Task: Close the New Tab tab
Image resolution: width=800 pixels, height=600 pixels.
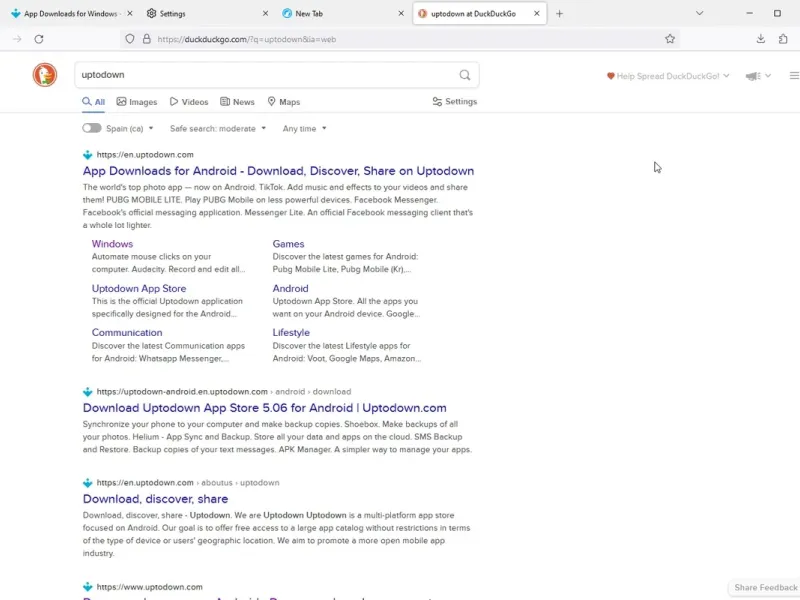Action: tap(401, 14)
